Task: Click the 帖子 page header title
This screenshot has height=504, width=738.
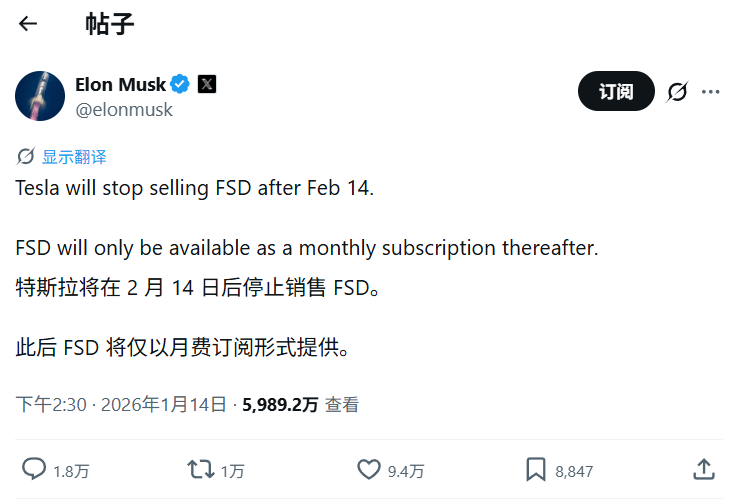Action: [110, 24]
